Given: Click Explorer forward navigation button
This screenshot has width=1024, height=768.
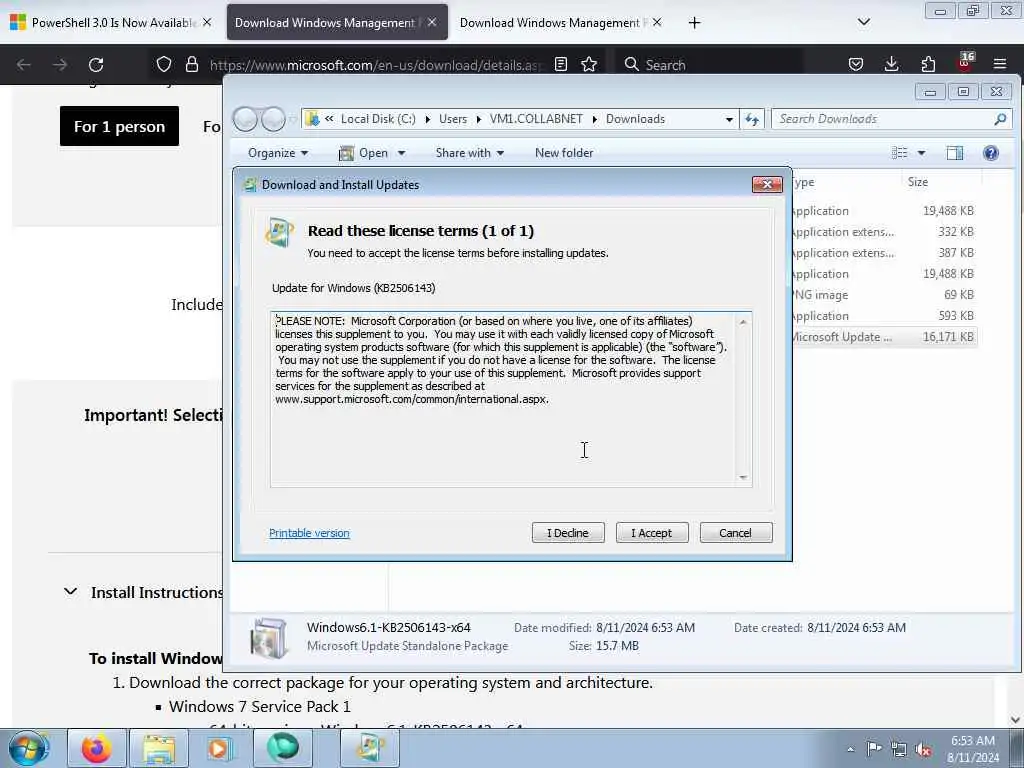Looking at the screenshot, I should tap(273, 119).
